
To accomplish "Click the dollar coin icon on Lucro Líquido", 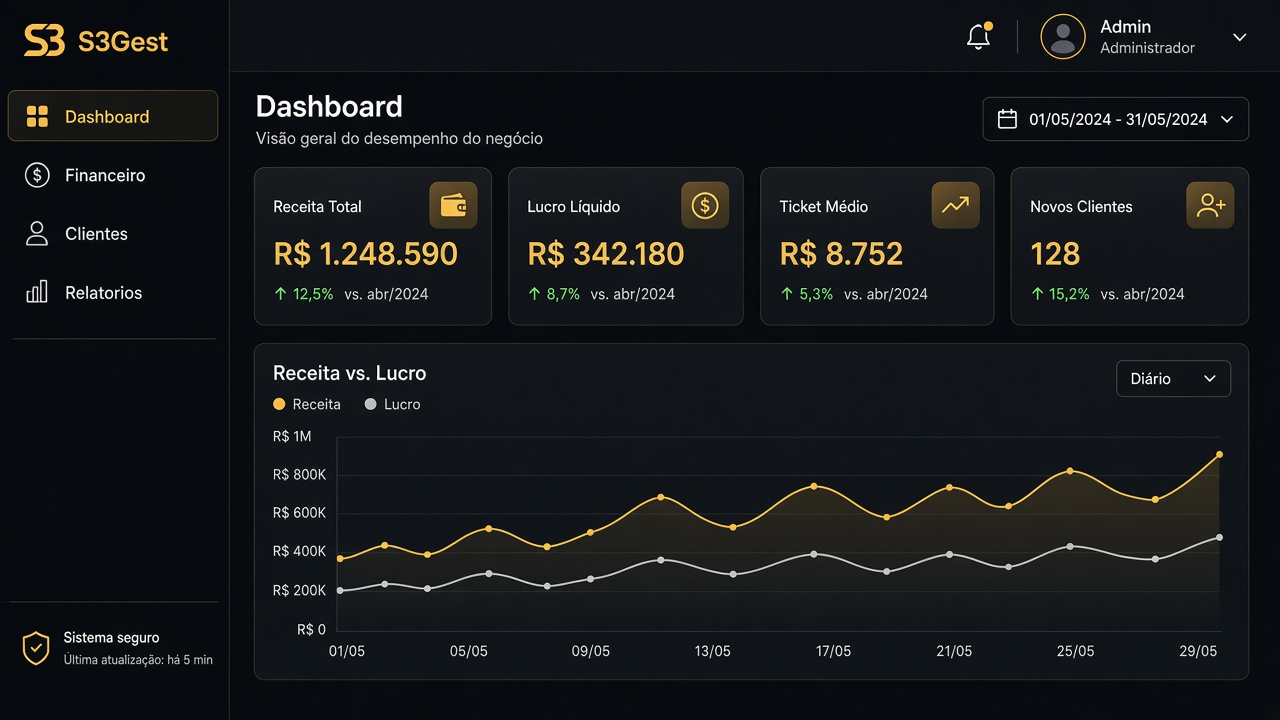I will click(x=705, y=205).
